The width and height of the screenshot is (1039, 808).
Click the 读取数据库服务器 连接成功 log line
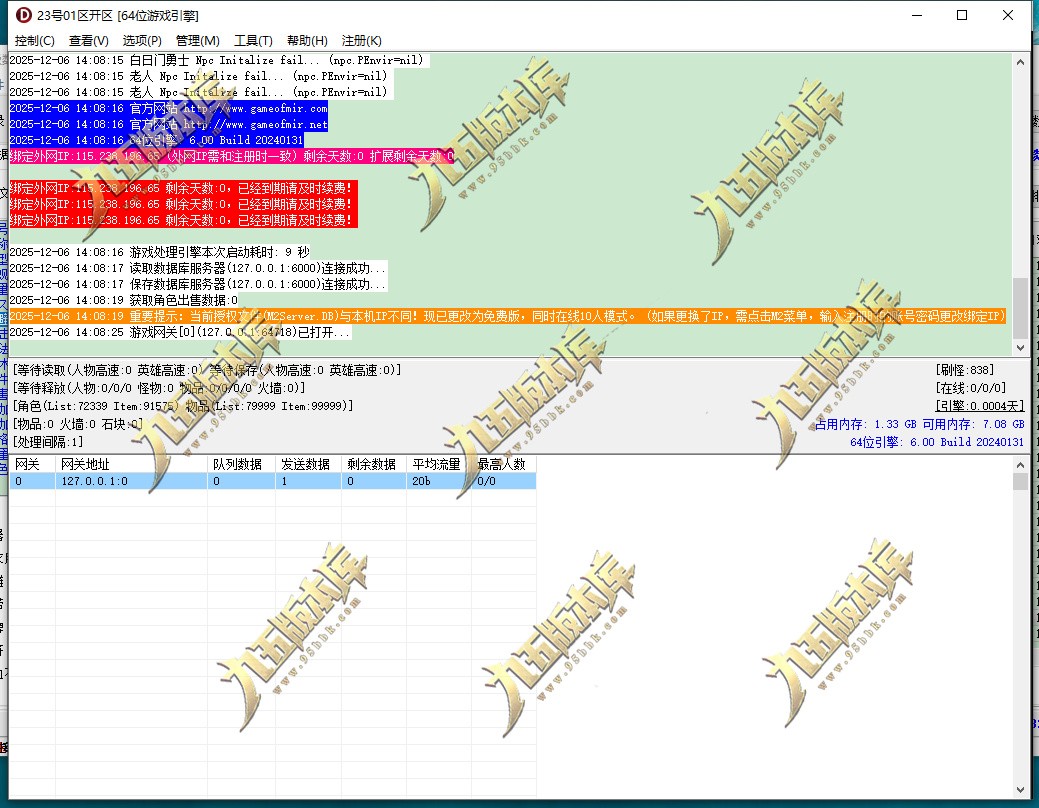[197, 268]
